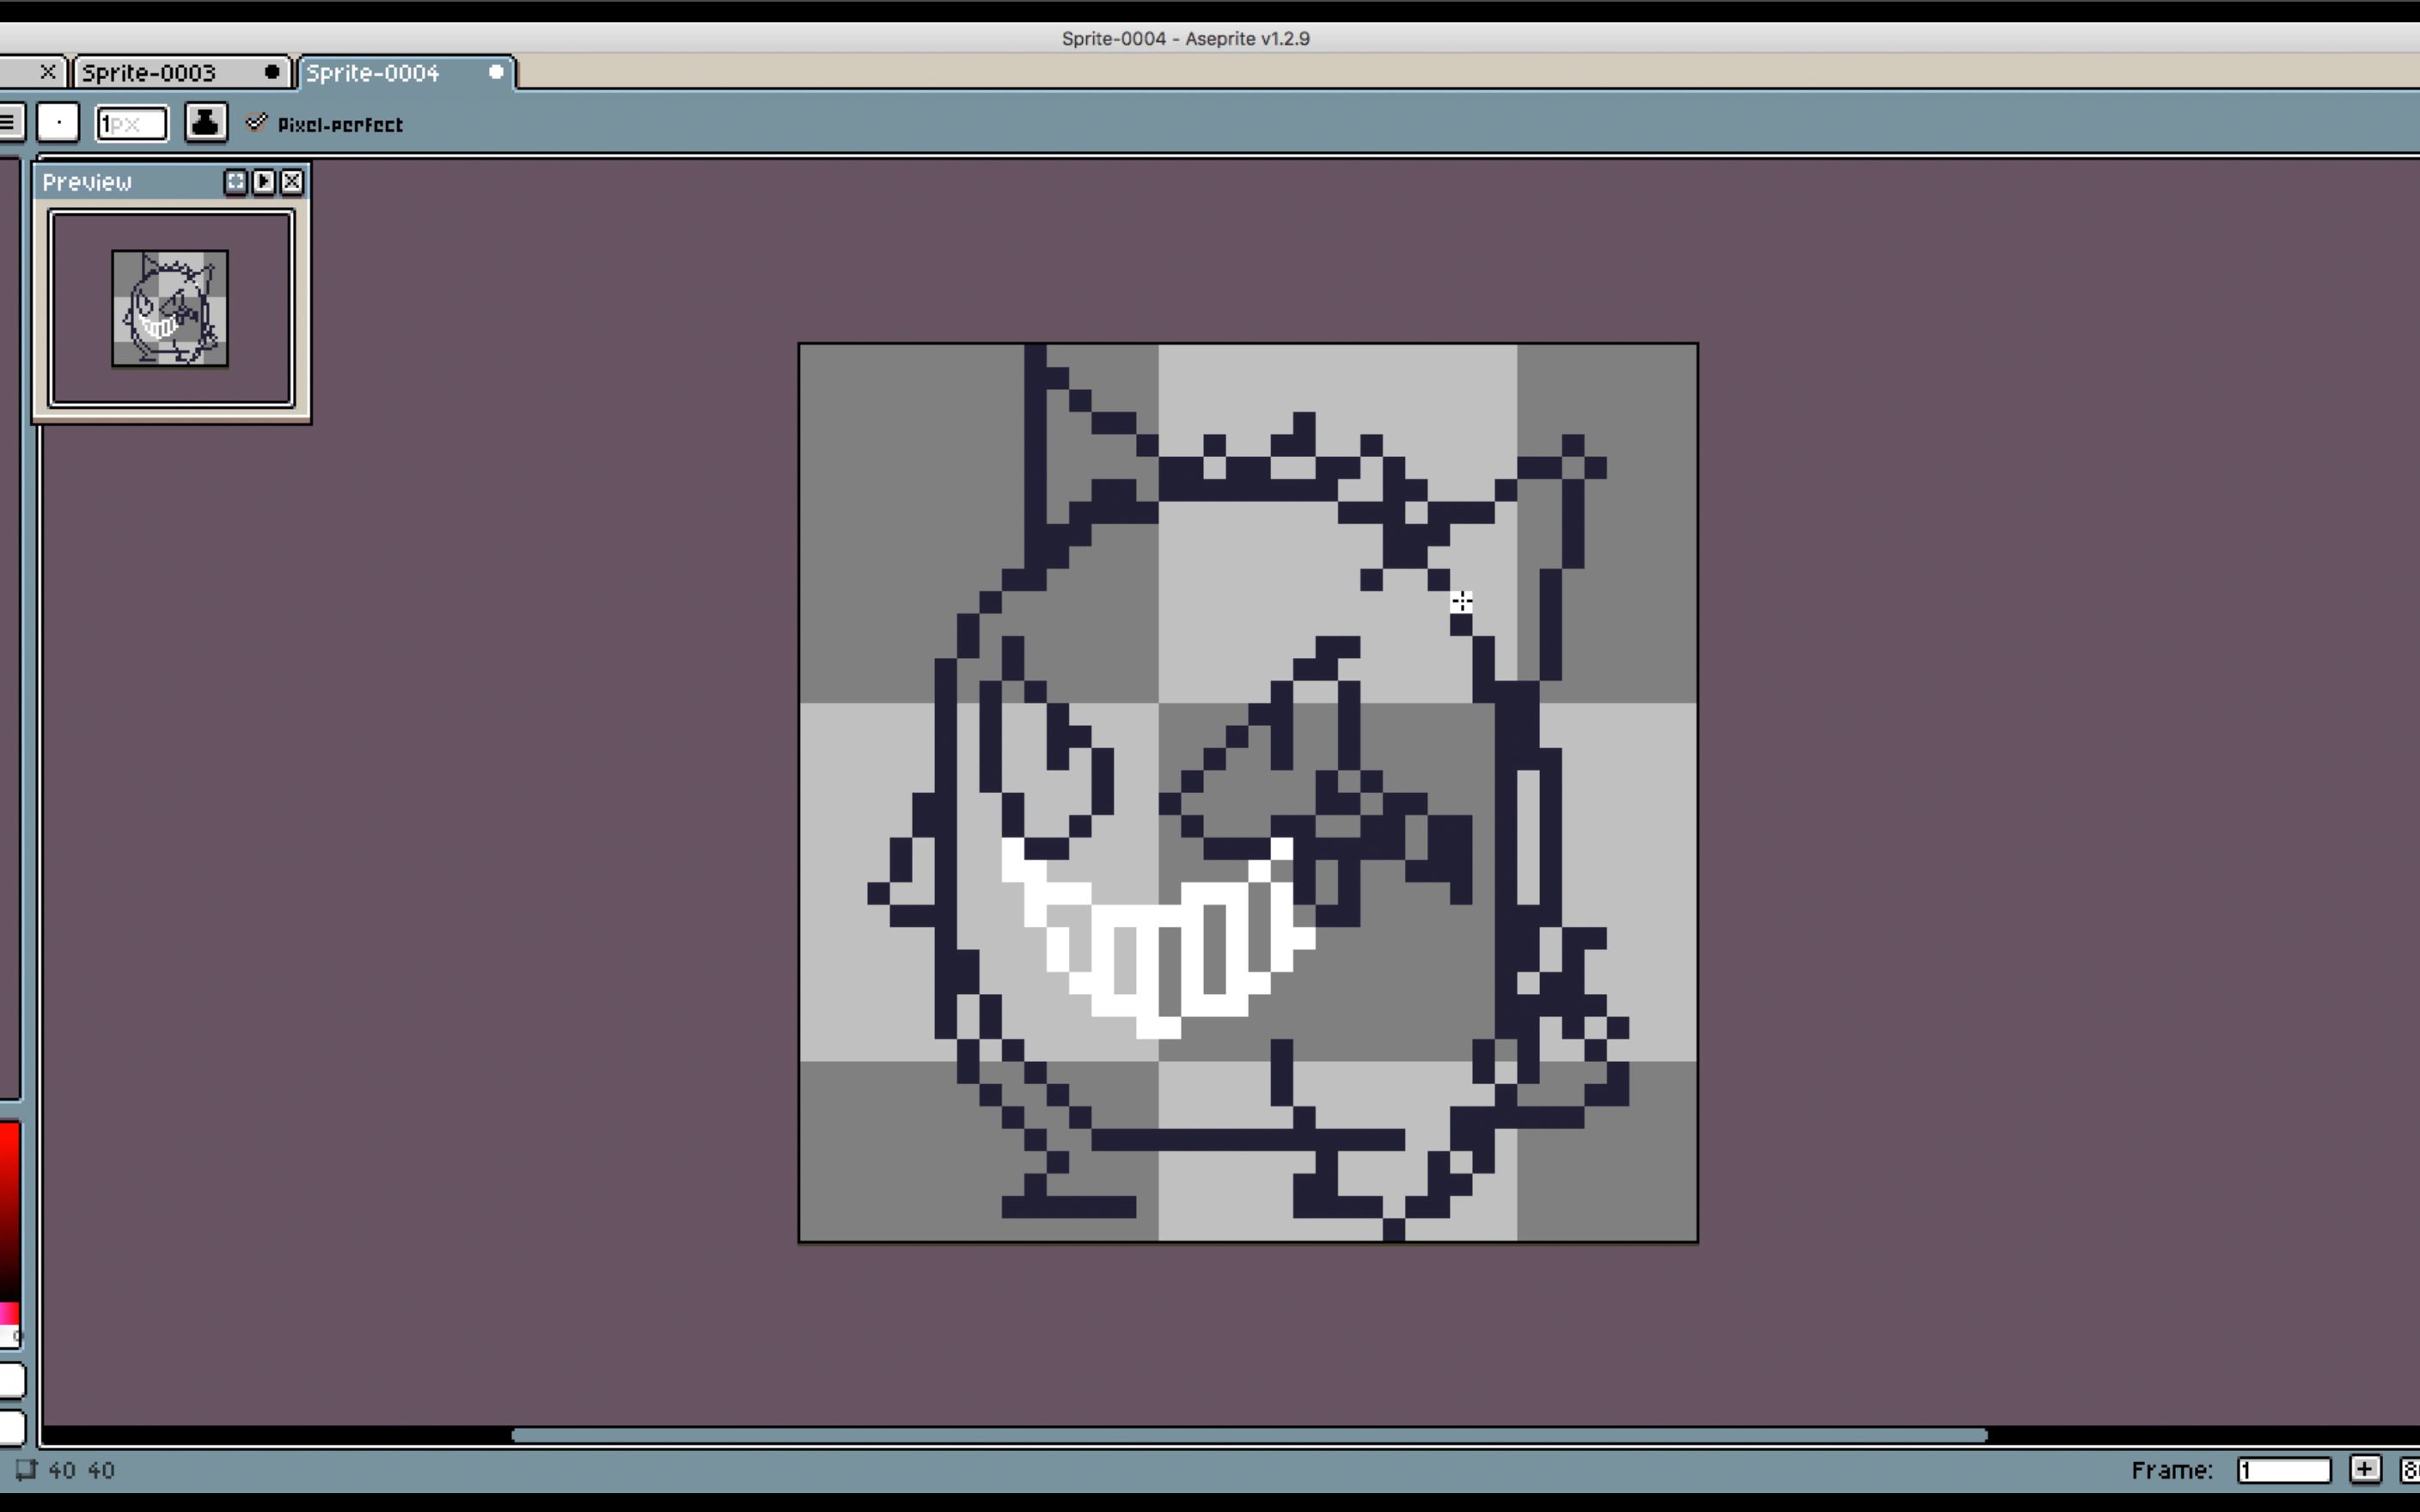This screenshot has height=1512, width=2420.
Task: Click the foreground color swatch at bottom-left
Action: point(11,1380)
